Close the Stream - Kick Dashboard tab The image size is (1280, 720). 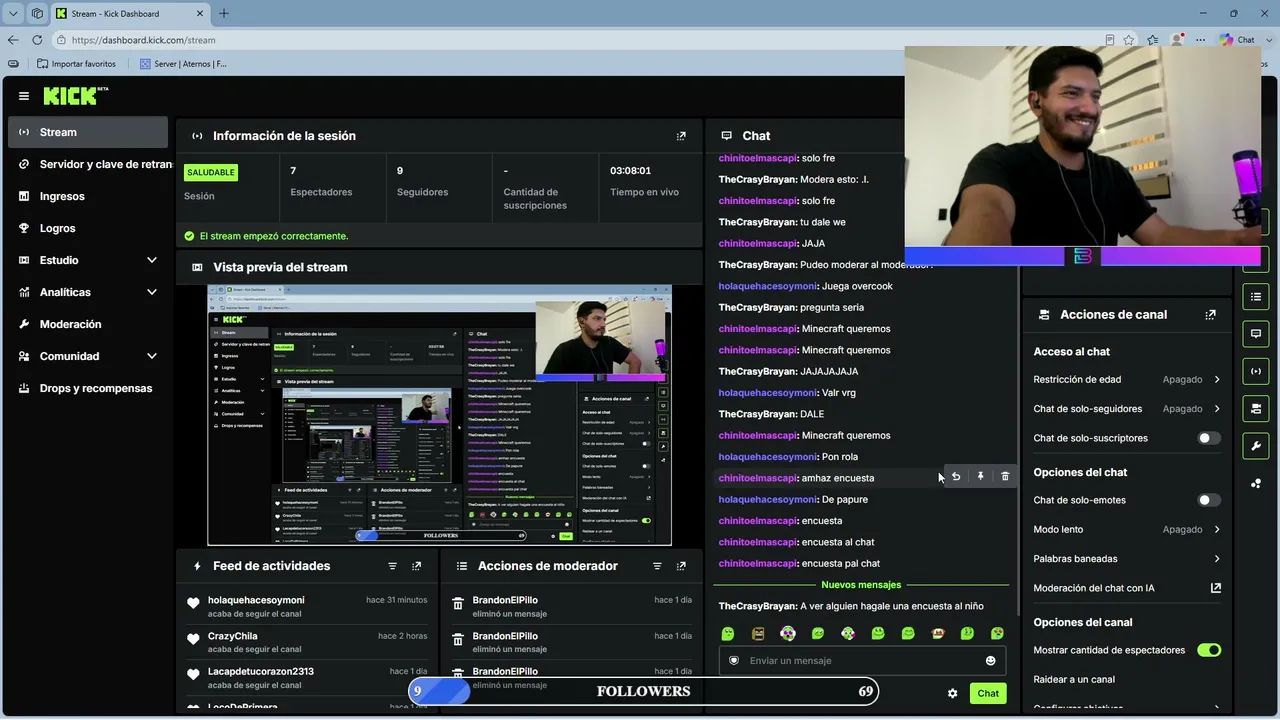pyautogui.click(x=200, y=13)
